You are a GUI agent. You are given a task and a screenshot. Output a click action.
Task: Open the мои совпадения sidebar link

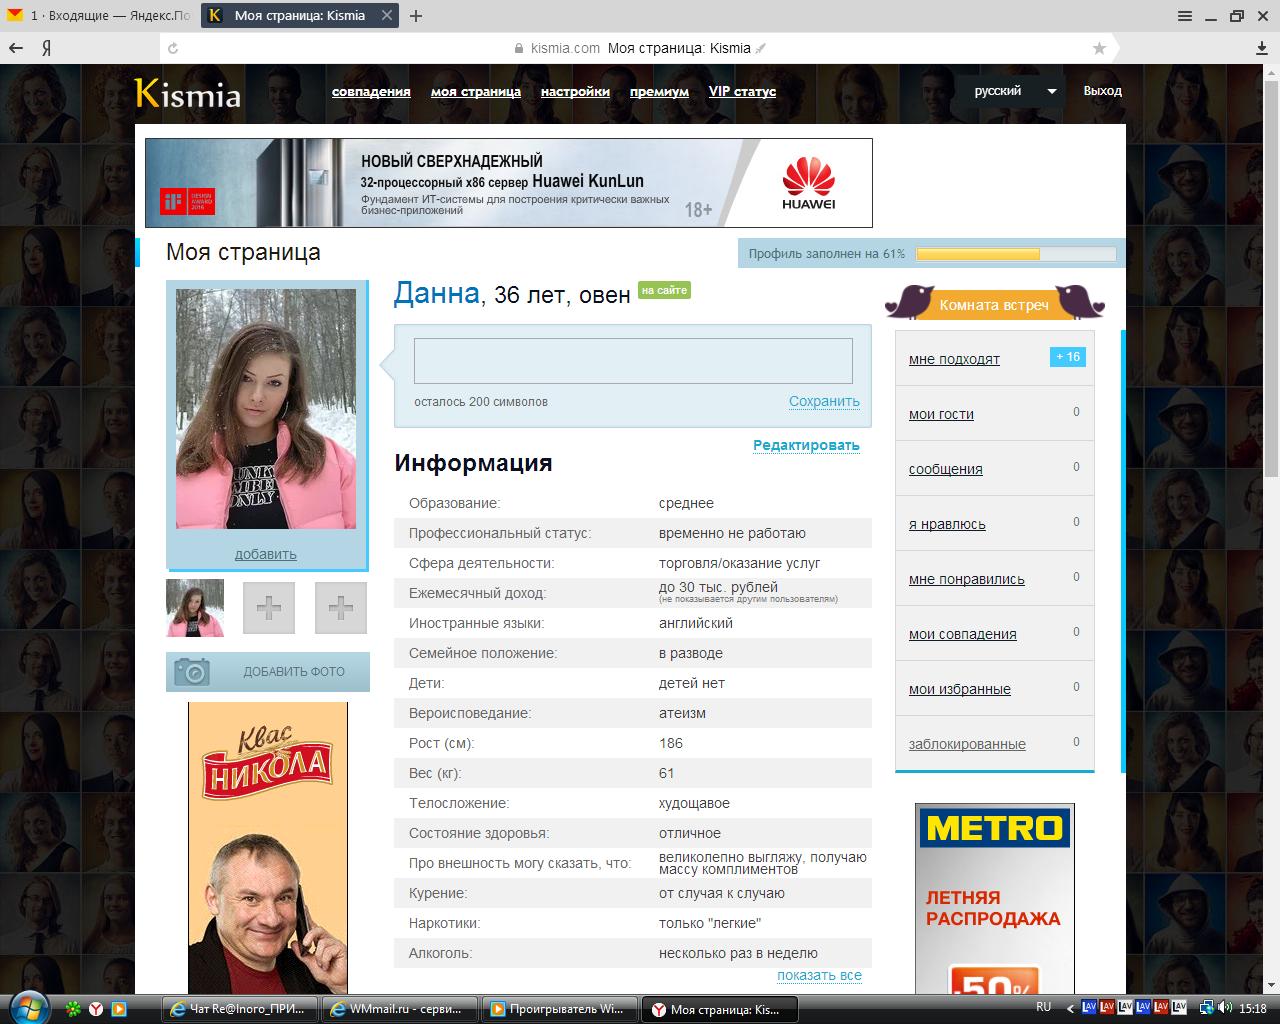click(962, 634)
